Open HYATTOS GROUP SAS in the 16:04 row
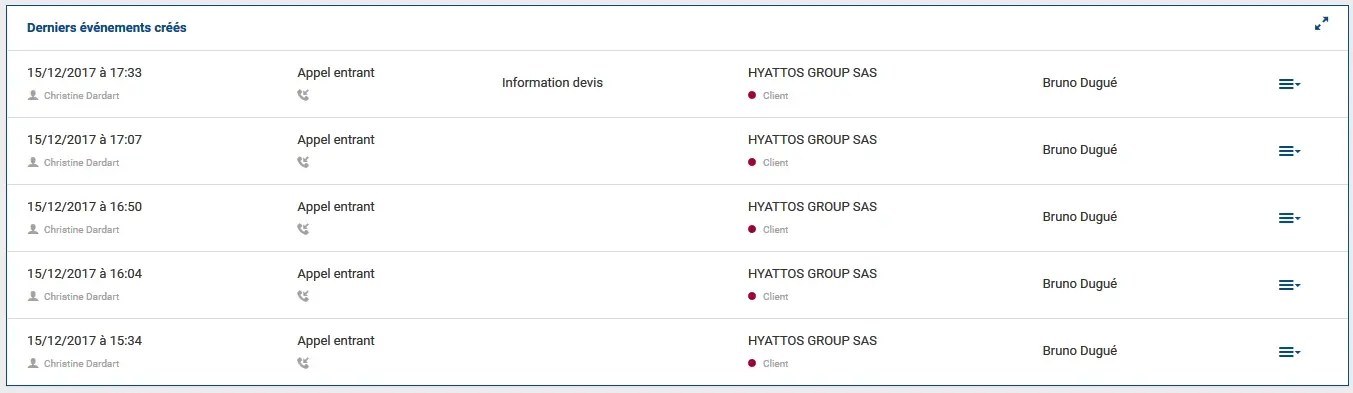Screen dimensions: 1353x393 pos(812,274)
